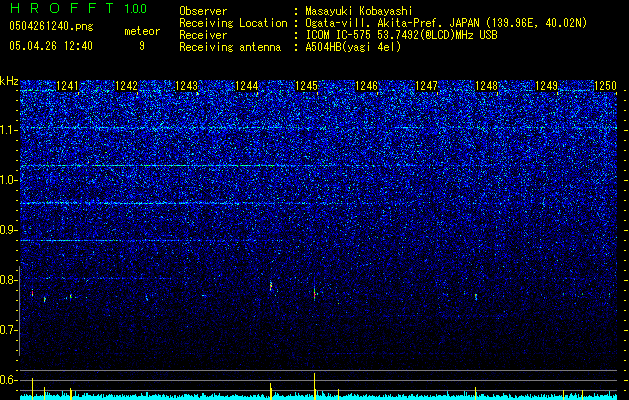The width and height of the screenshot is (629, 400).
Task: Click the meteor echo just before 1245
Action: click(271, 286)
